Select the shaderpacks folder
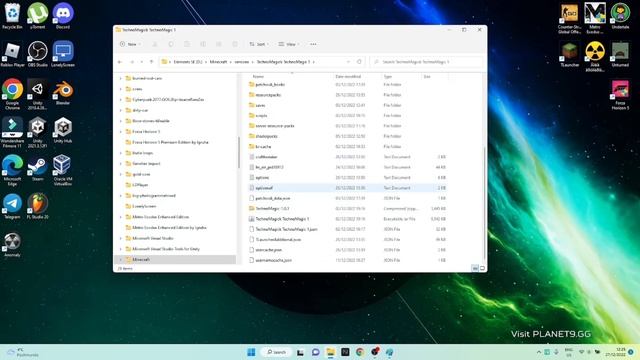The width and height of the screenshot is (640, 360). click(266, 136)
